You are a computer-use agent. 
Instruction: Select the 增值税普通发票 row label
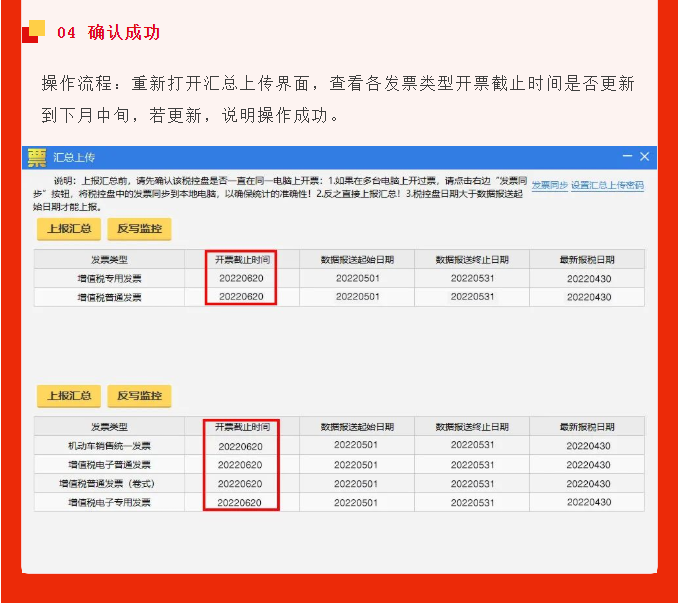point(109,297)
